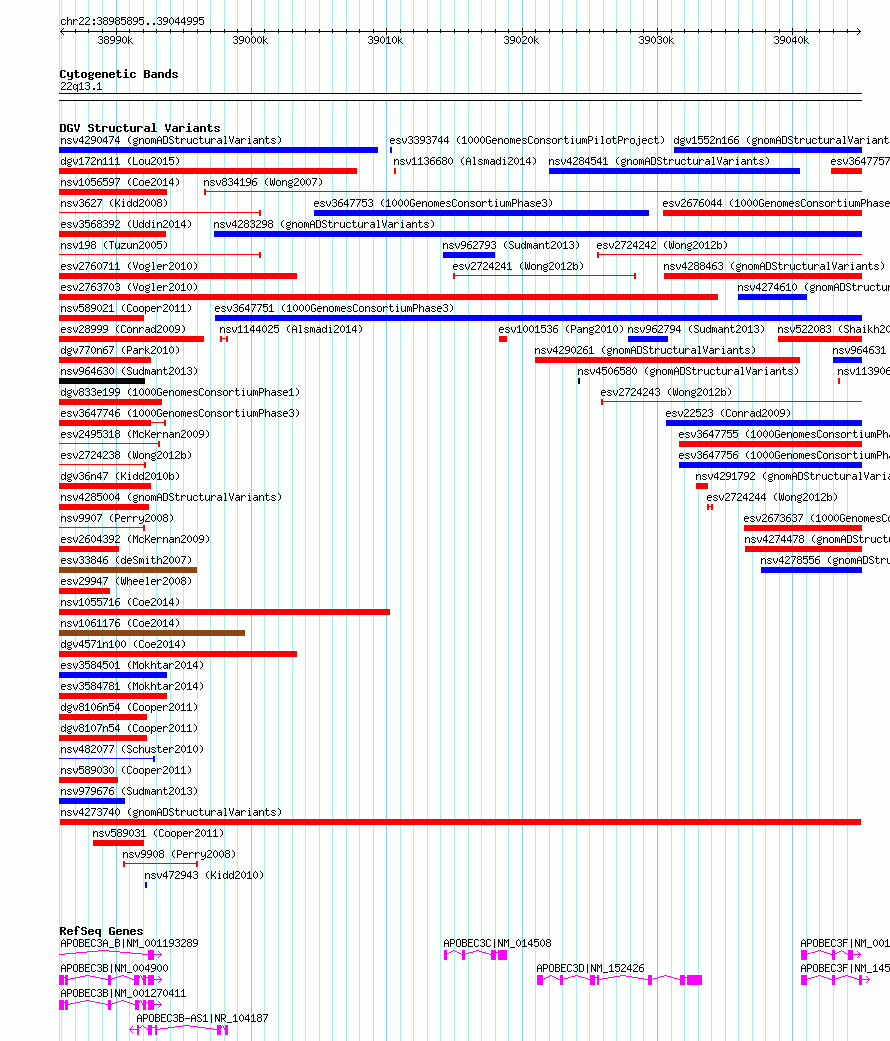Open the APOBEC3A_B|NM_001193289 gene label
Viewport: 890px width, 1041px height.
click(x=129, y=943)
